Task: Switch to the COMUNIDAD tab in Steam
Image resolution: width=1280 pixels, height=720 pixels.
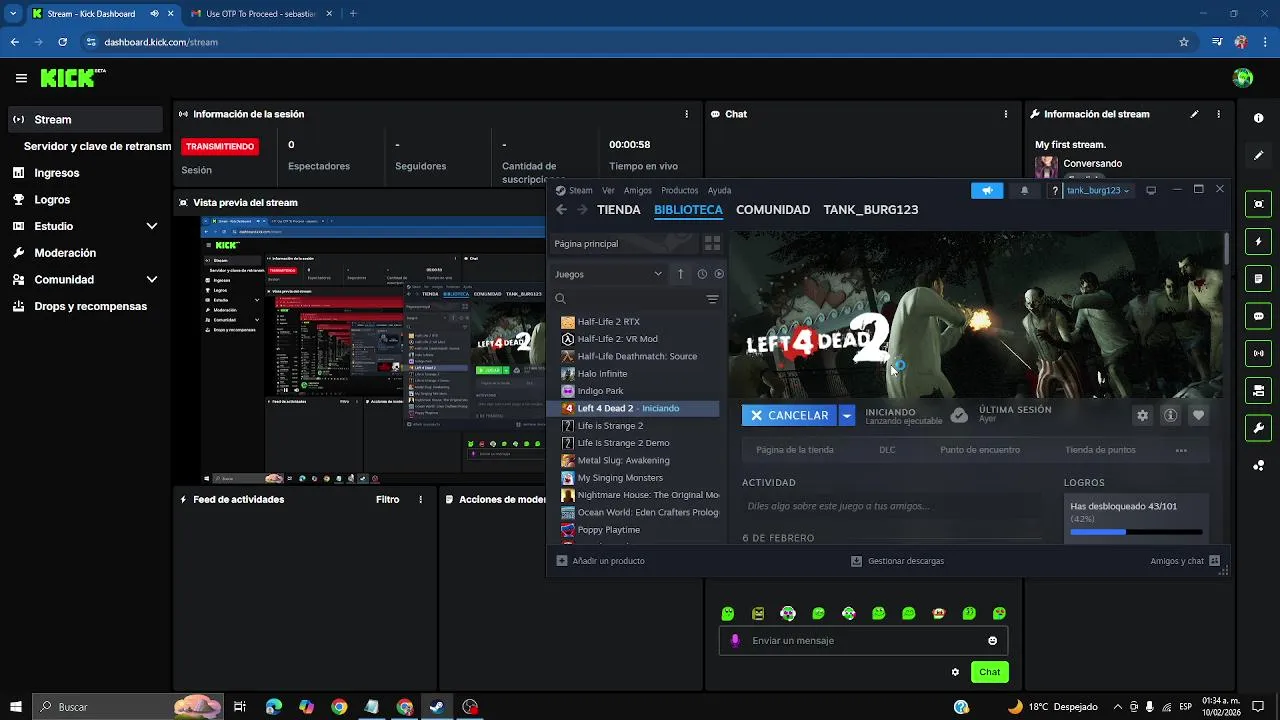Action: pos(773,210)
